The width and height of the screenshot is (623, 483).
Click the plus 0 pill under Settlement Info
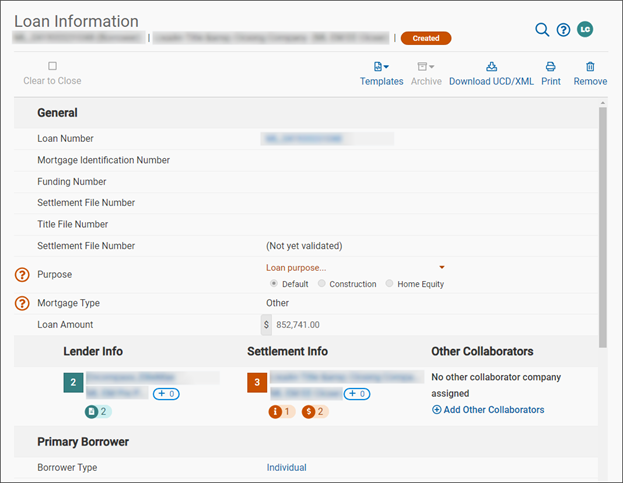coord(357,394)
